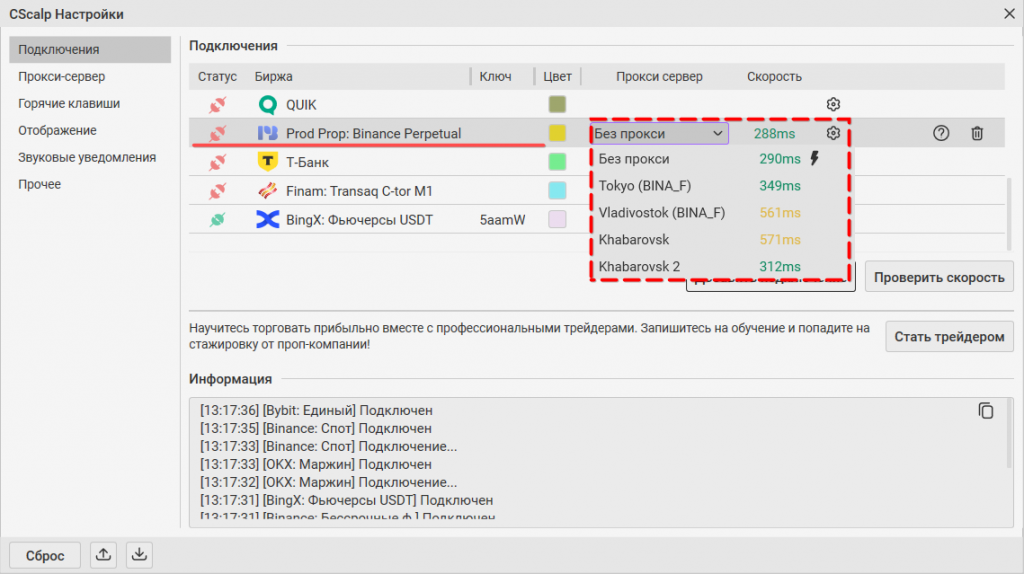
Task: Open Binance Perpetual settings gear icon
Action: (833, 133)
